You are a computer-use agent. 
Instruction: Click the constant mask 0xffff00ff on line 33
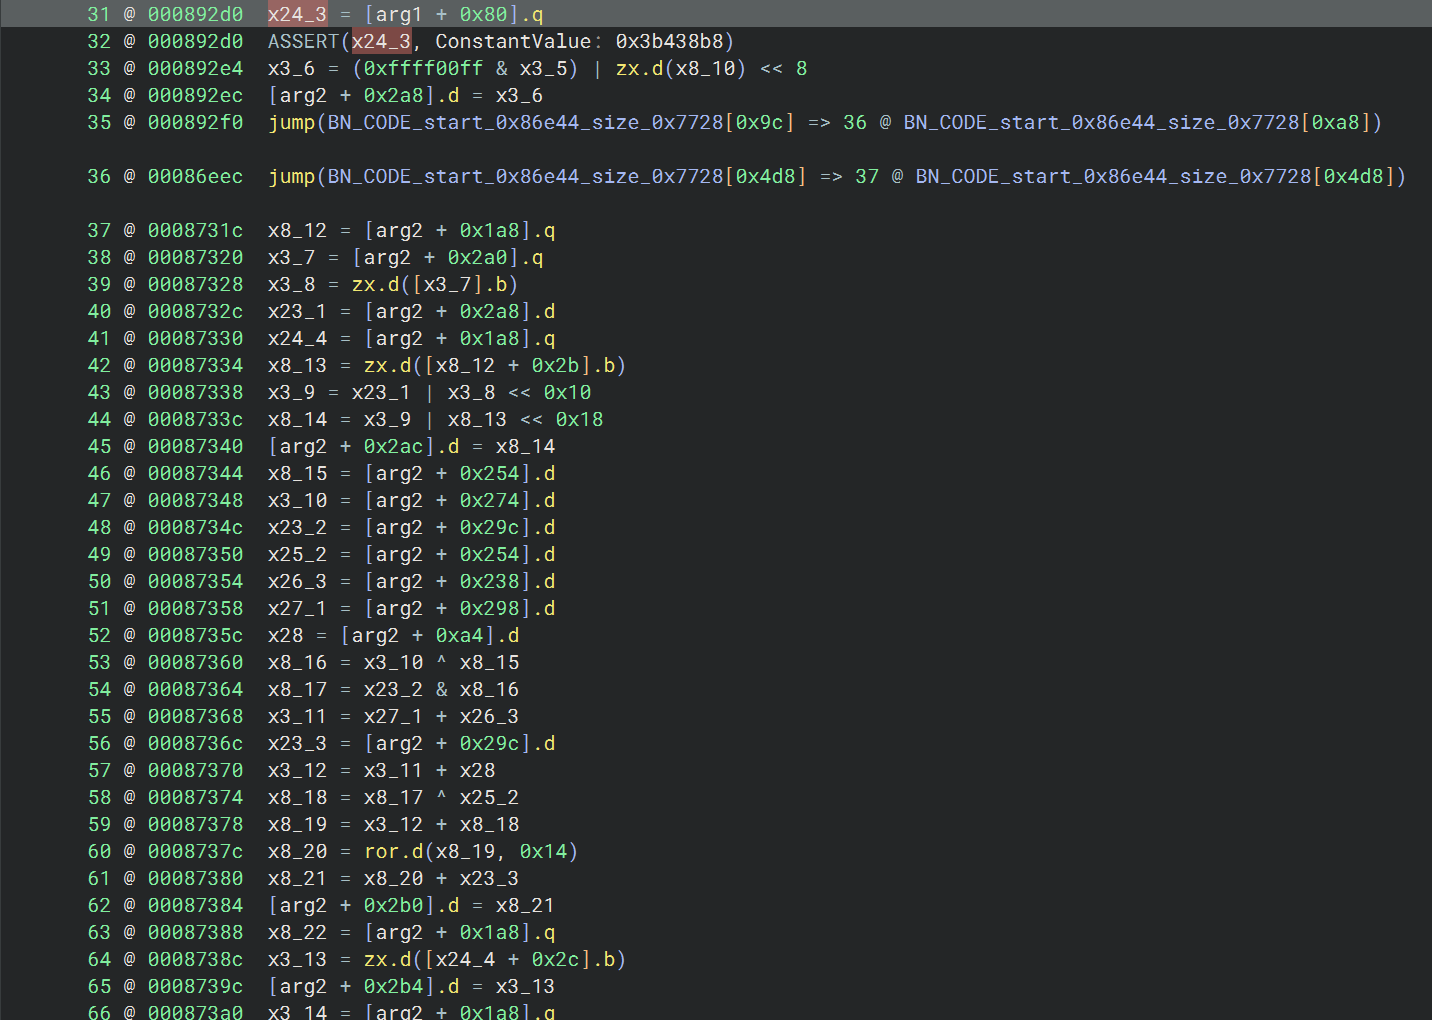tap(423, 68)
